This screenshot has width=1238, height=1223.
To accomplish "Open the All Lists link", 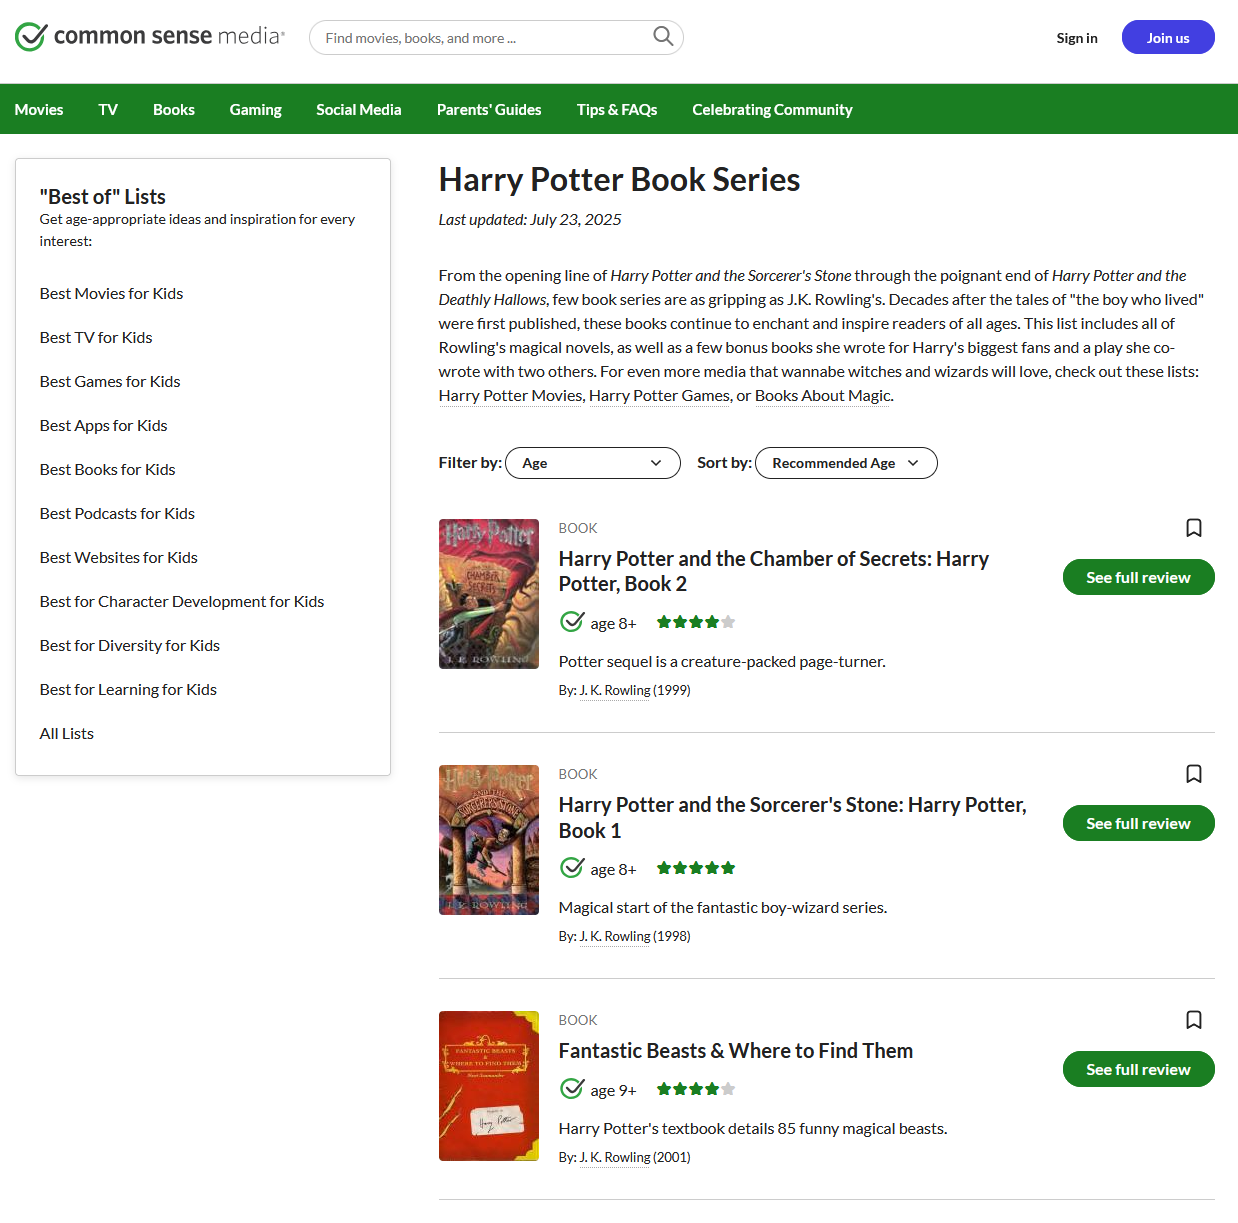I will tap(66, 733).
